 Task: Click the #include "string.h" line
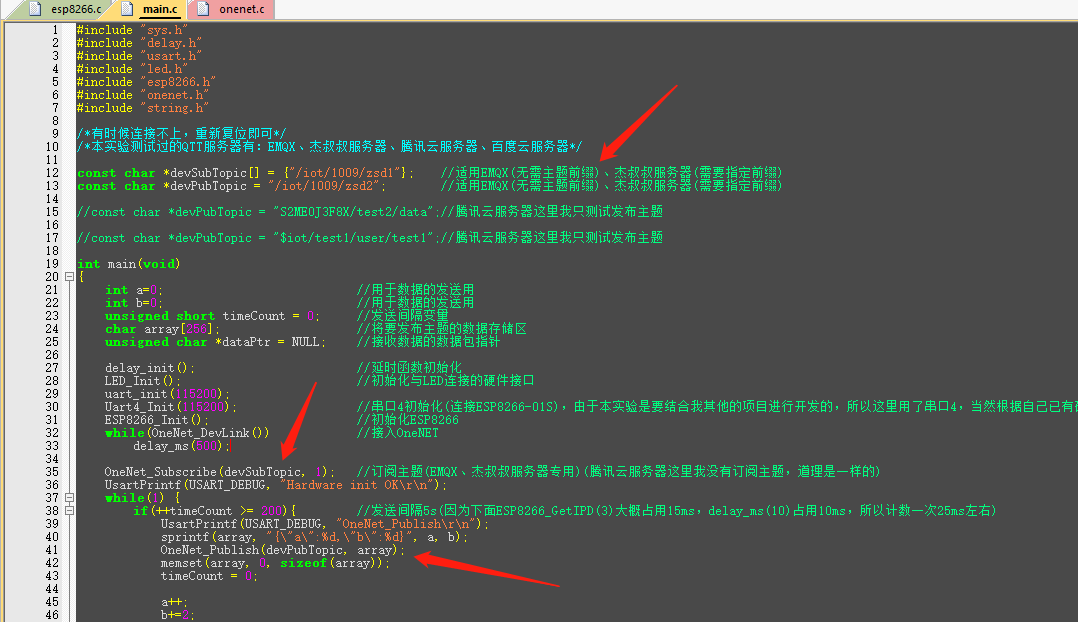[x=143, y=108]
